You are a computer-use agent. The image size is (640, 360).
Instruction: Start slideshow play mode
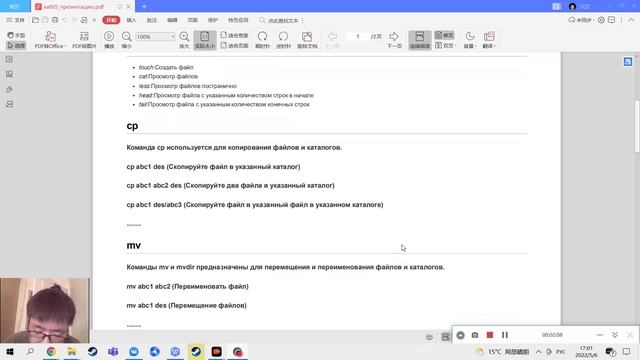(x=109, y=40)
